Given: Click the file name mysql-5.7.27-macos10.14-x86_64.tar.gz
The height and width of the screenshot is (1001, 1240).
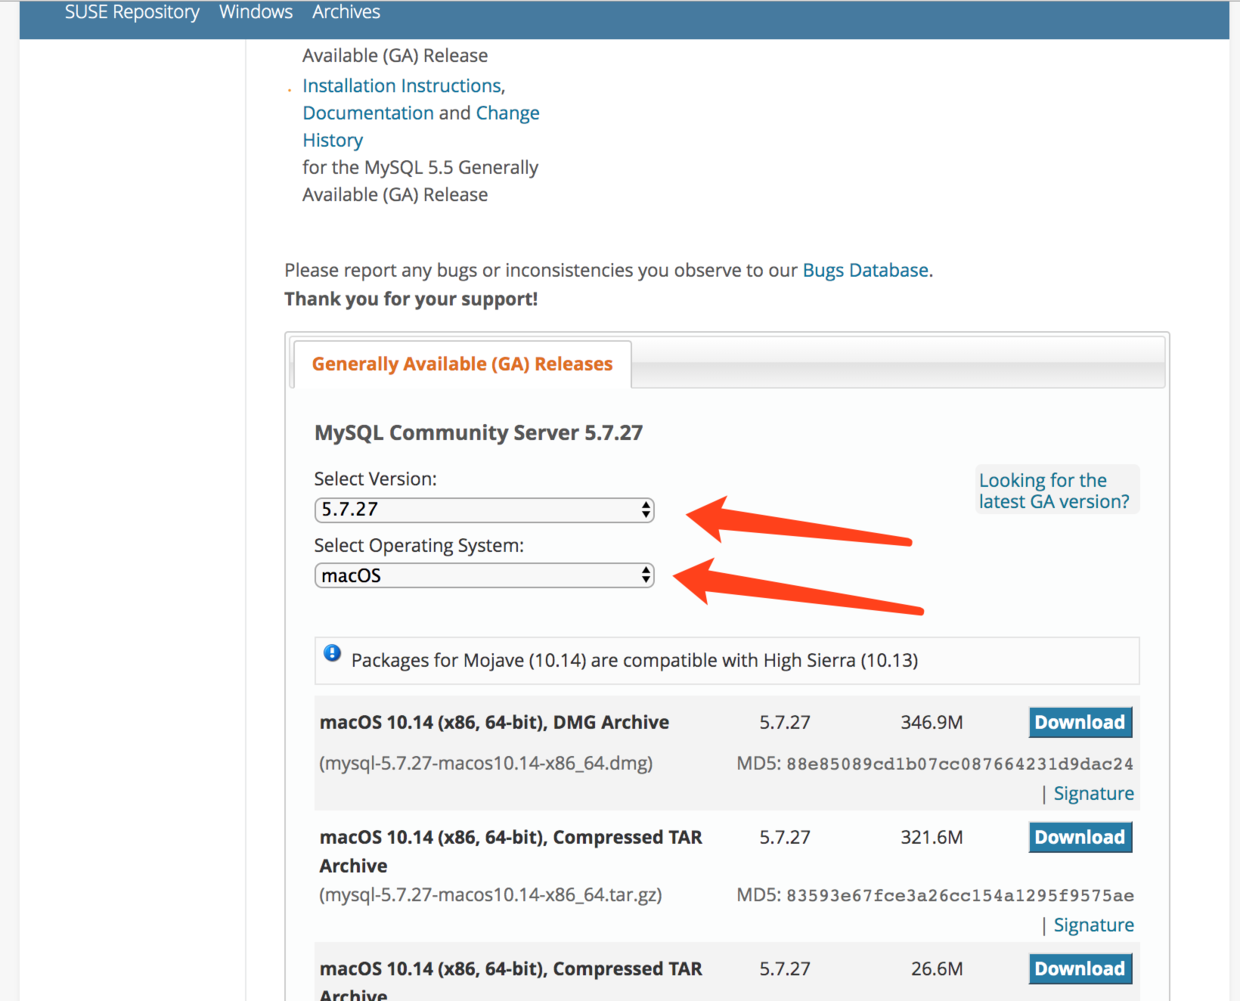Looking at the screenshot, I should pyautogui.click(x=491, y=895).
